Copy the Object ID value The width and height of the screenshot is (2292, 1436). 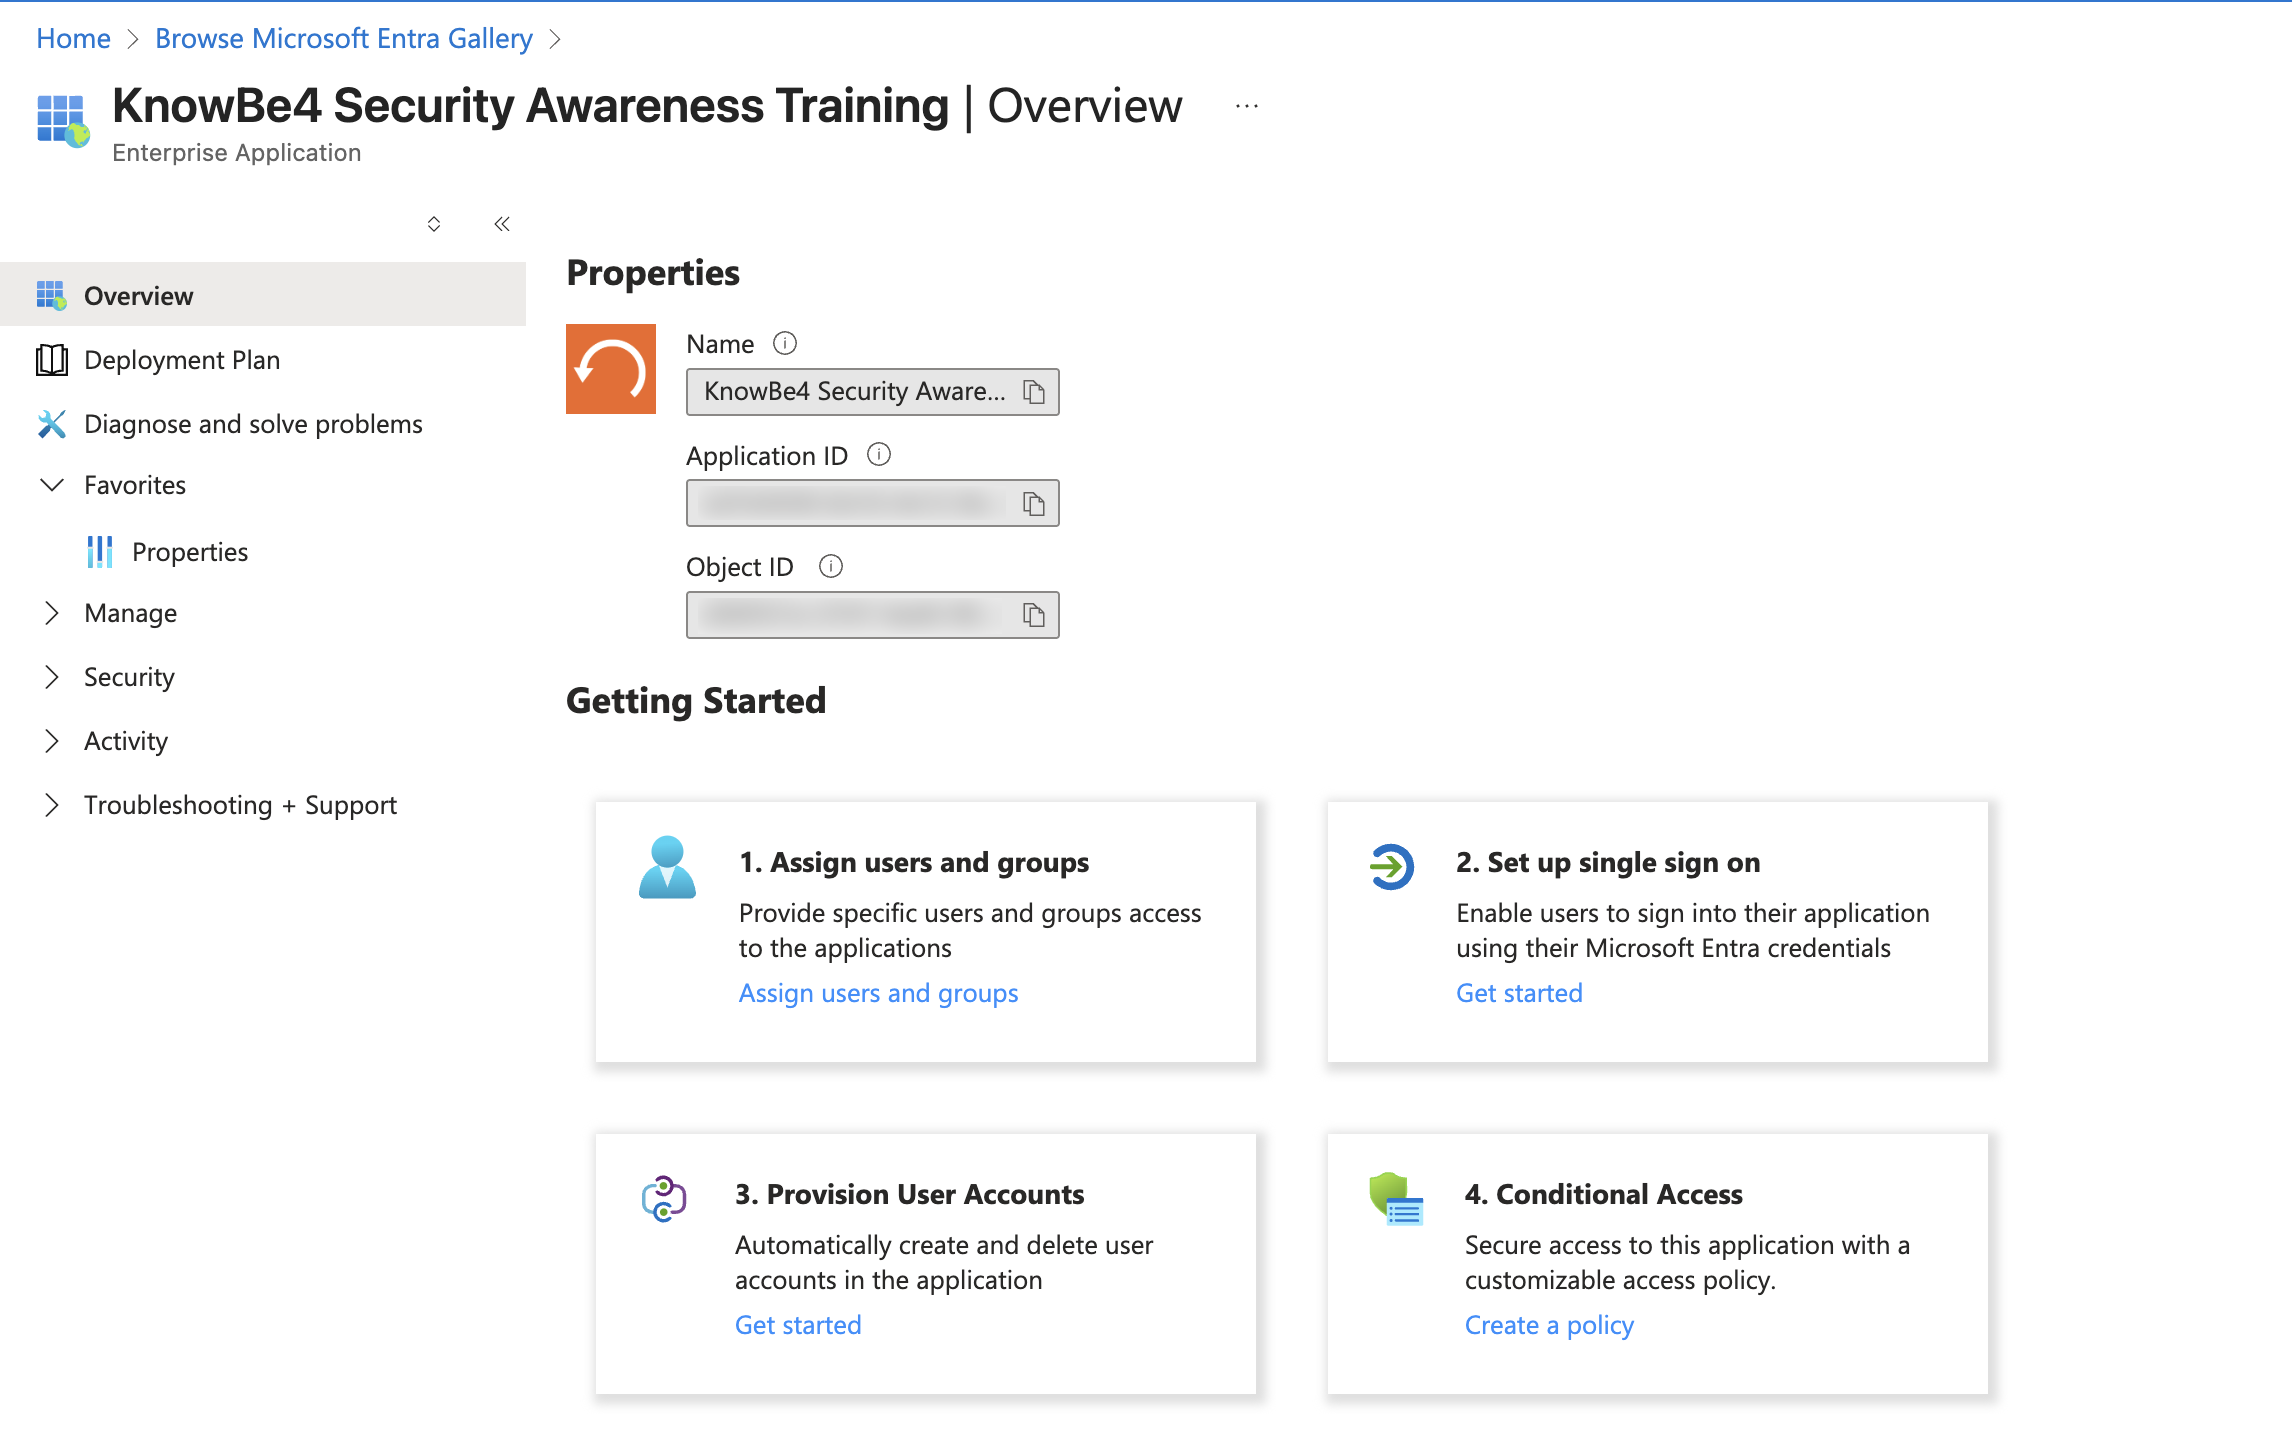[1036, 615]
